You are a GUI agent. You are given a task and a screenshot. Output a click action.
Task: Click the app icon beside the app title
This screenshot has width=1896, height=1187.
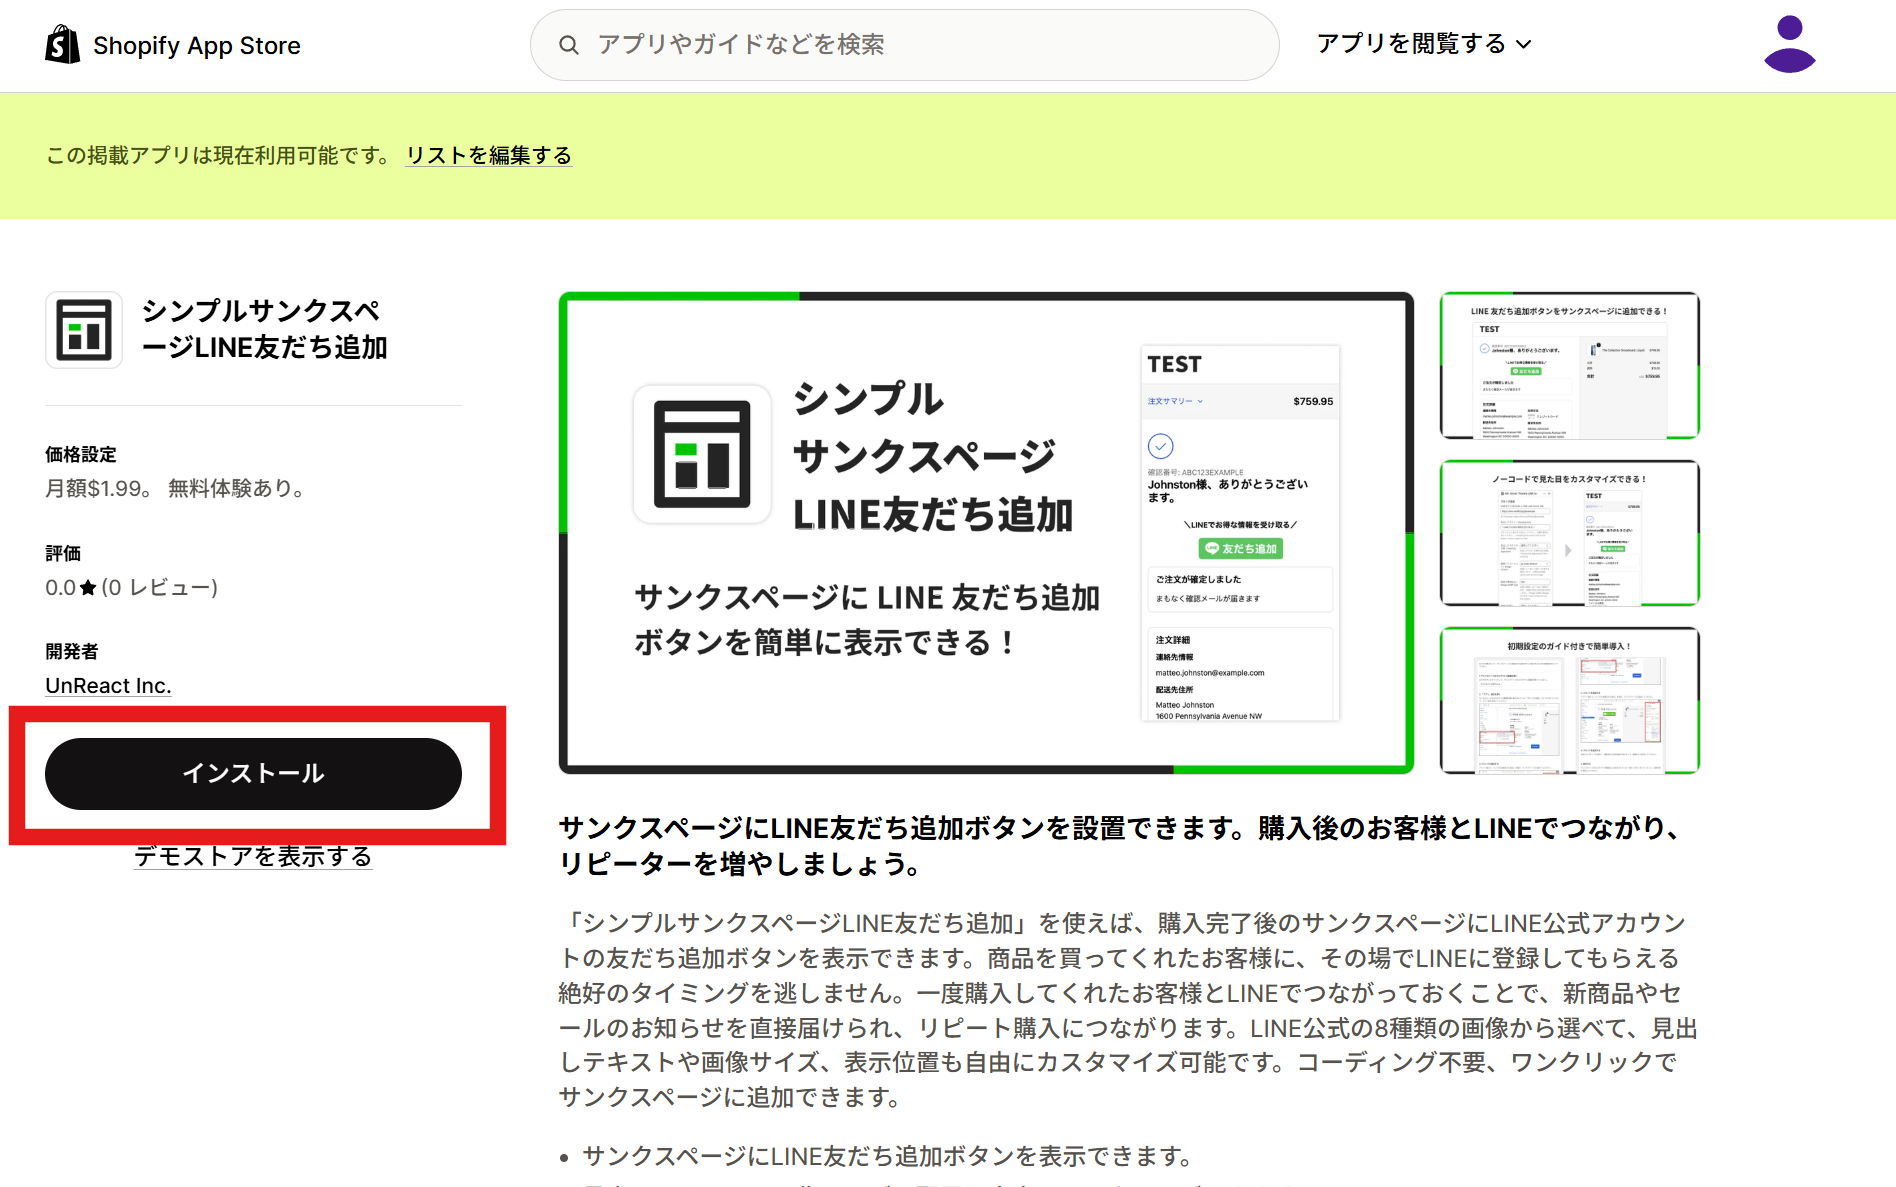click(84, 330)
